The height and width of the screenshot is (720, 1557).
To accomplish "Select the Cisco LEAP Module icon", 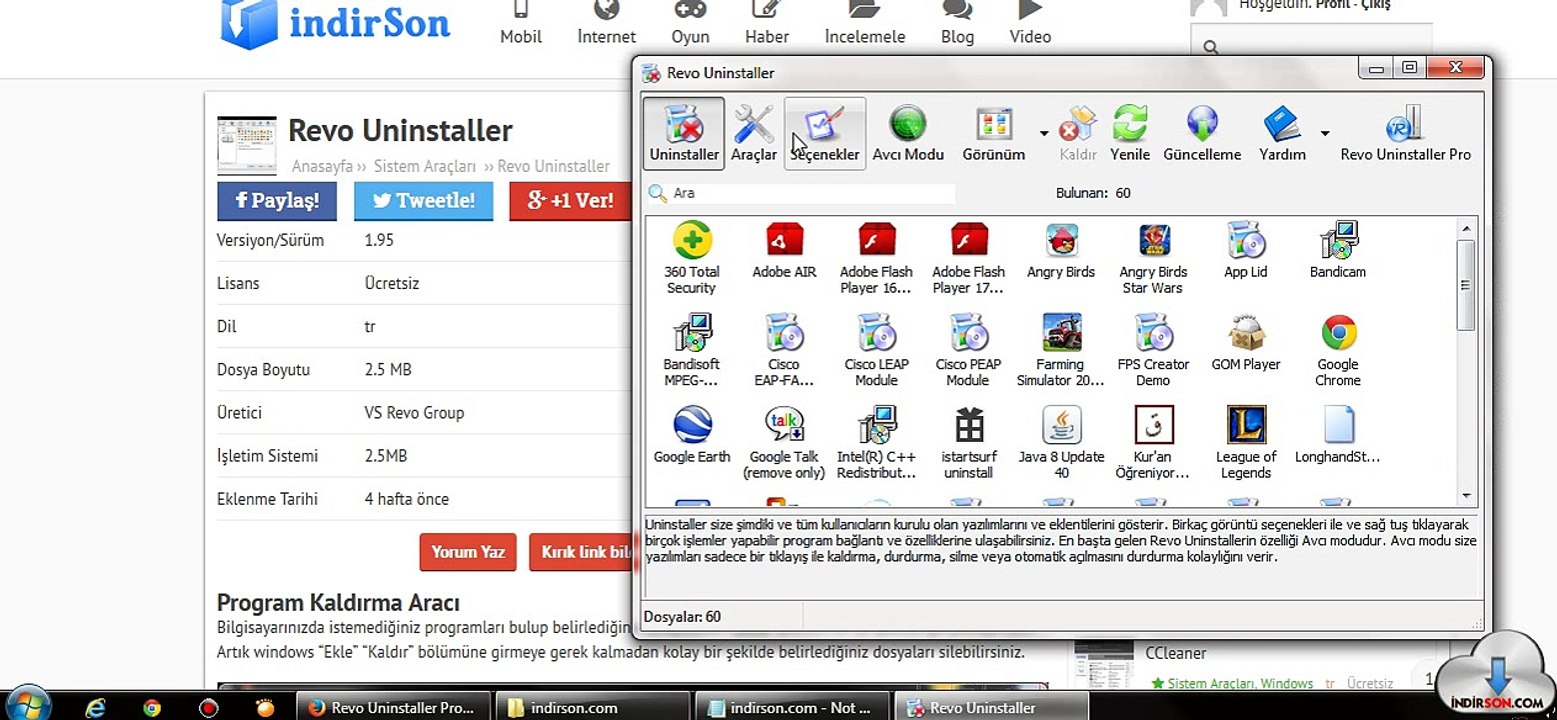I will point(876,351).
